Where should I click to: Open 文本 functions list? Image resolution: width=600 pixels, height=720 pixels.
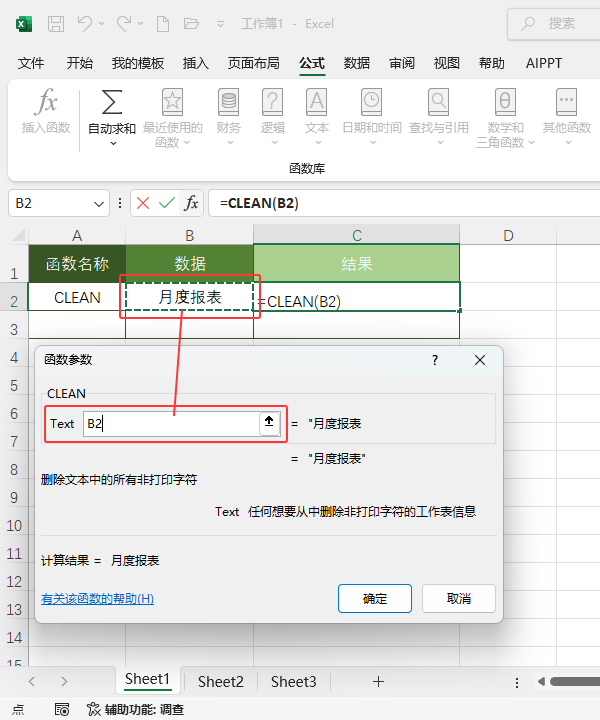tap(317, 117)
